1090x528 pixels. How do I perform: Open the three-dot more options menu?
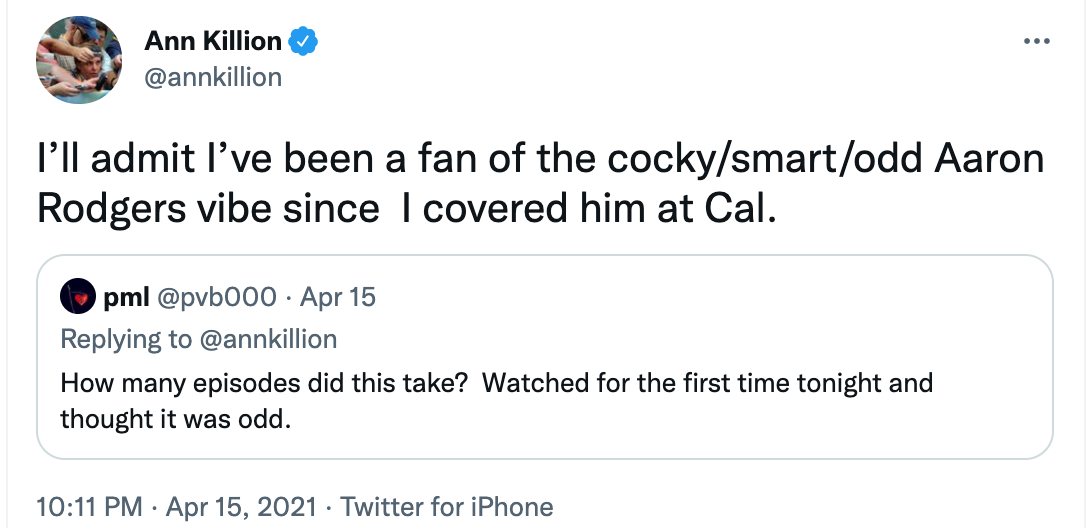point(1036,42)
